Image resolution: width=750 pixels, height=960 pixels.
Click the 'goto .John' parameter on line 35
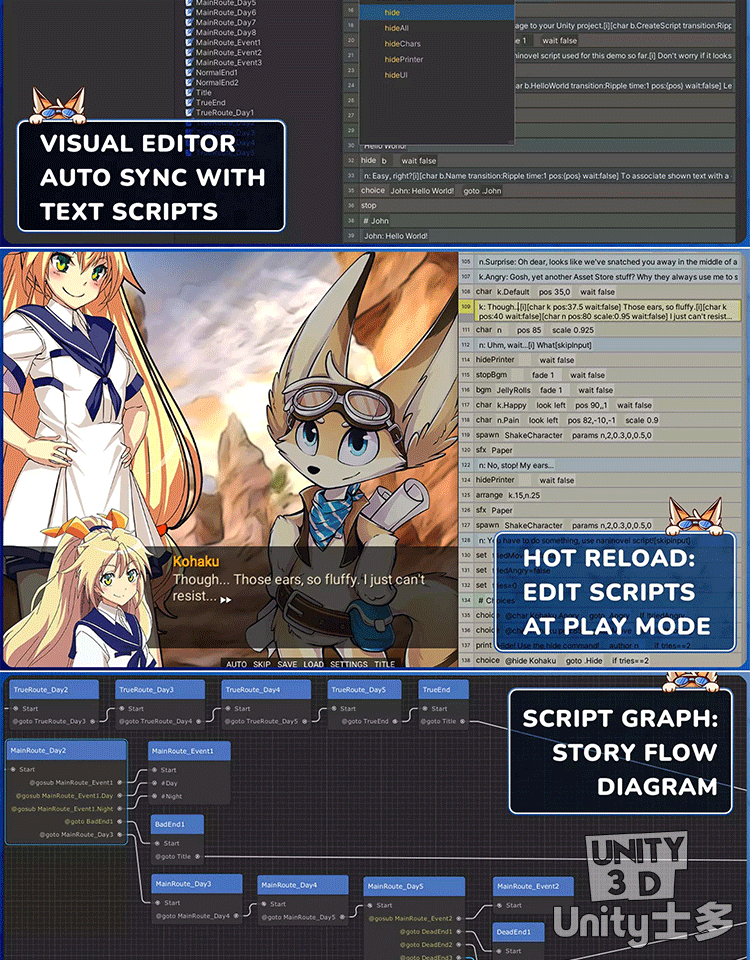(482, 191)
